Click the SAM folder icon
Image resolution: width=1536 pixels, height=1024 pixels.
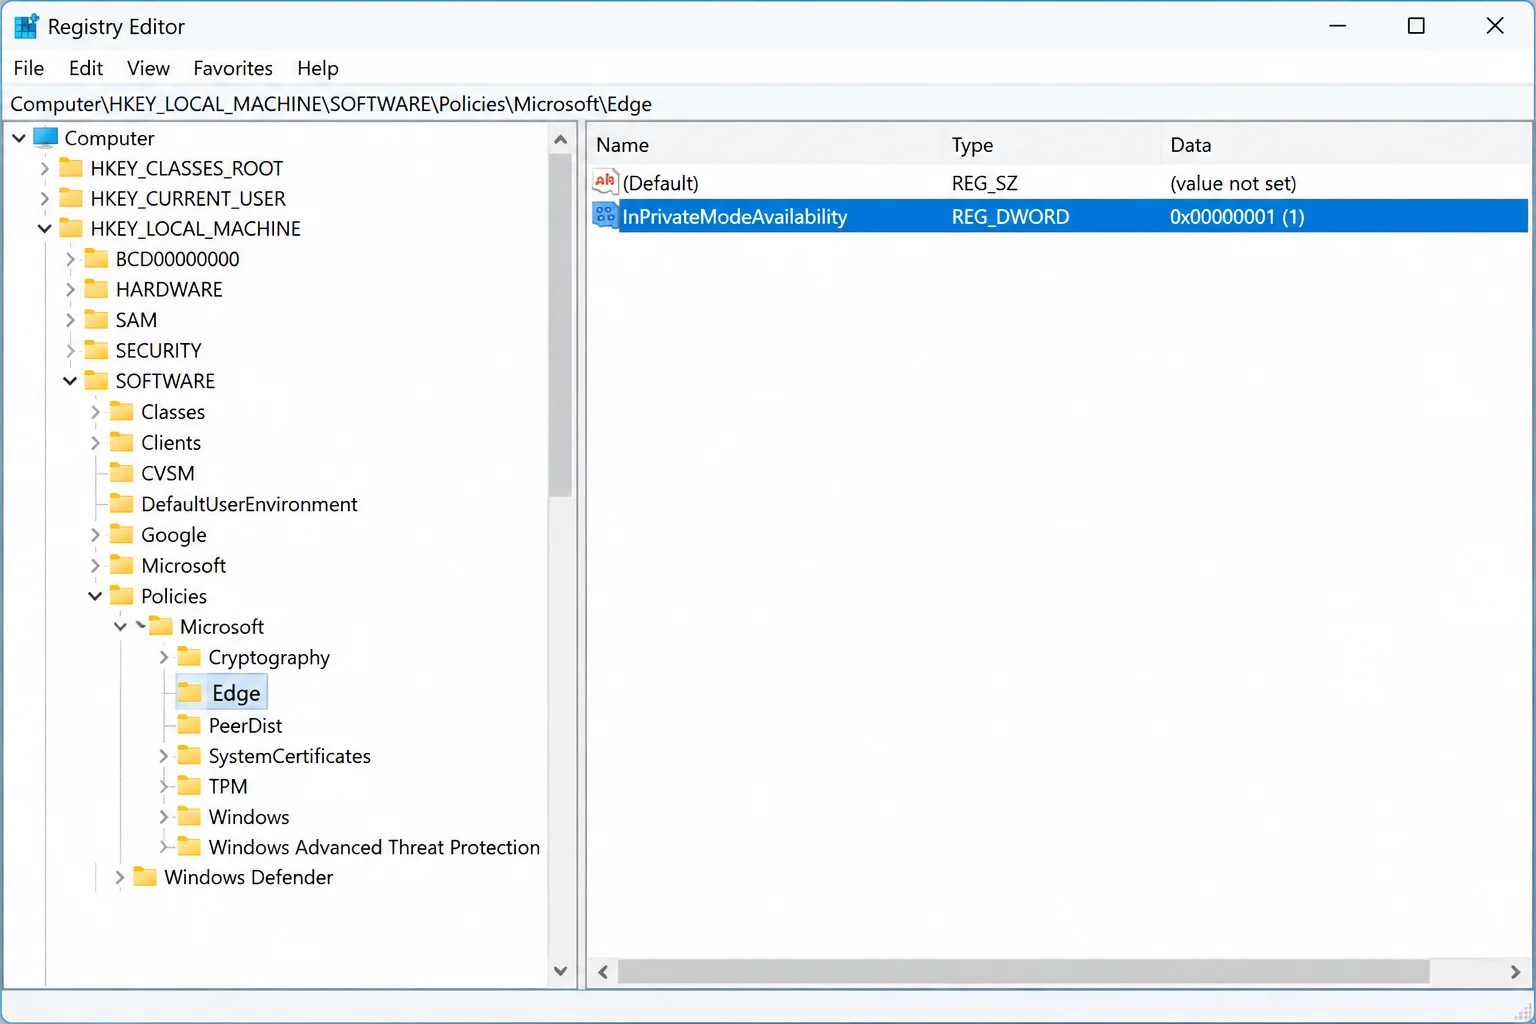96,320
